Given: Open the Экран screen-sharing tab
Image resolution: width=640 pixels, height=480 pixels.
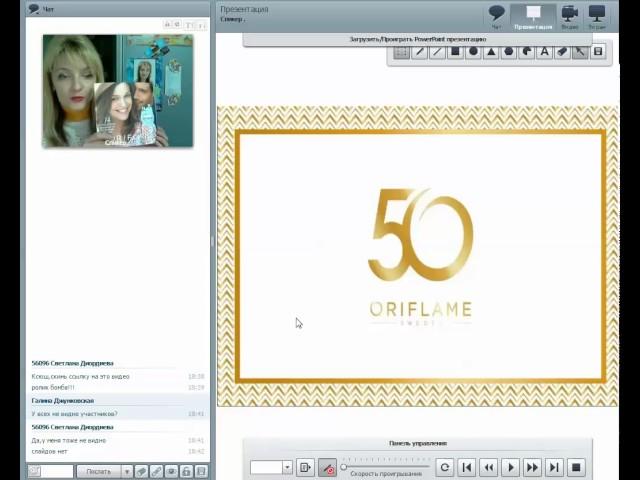Looking at the screenshot, I should coord(597,17).
